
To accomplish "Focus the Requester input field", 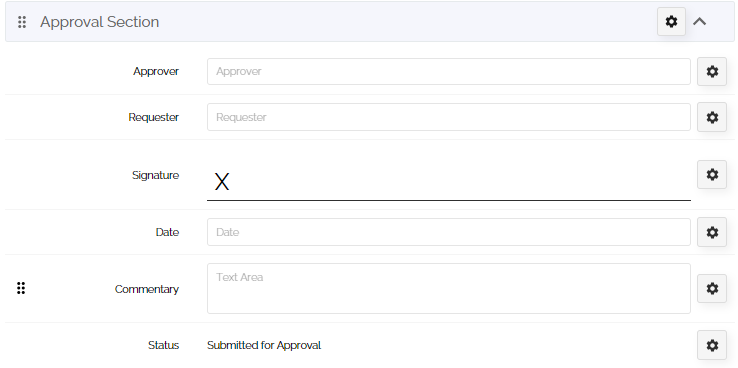I will tap(449, 117).
